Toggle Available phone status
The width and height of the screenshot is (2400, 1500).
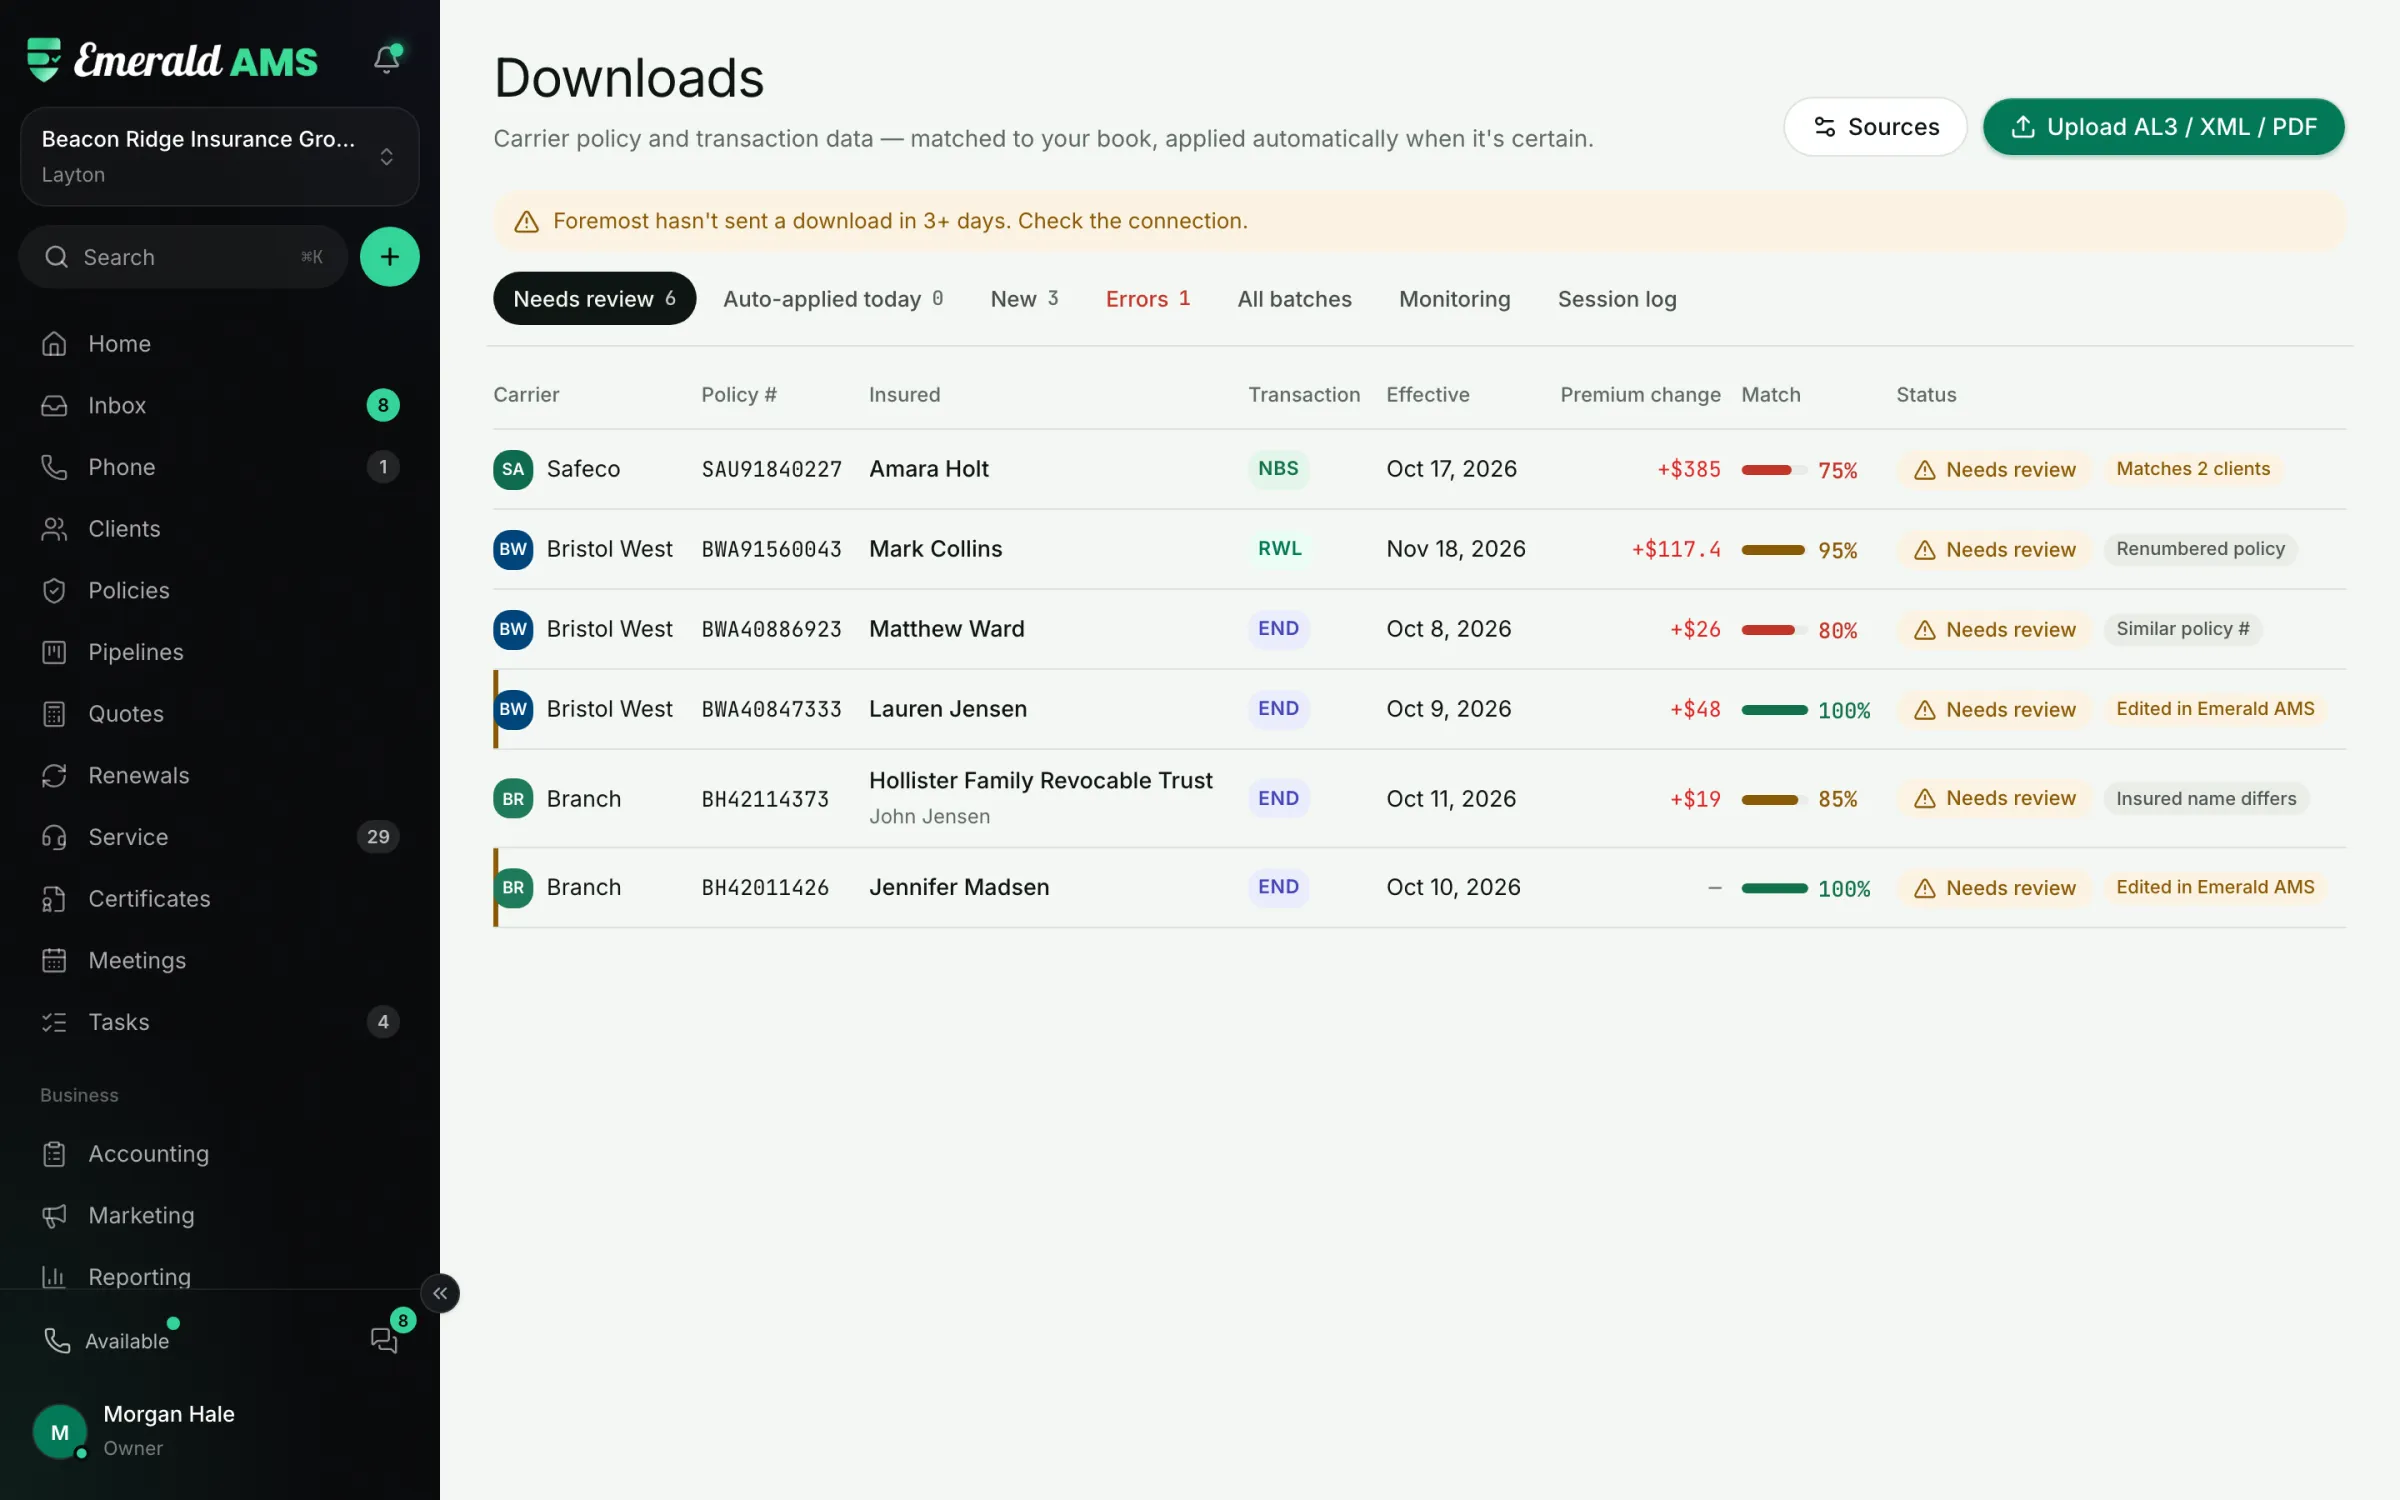point(110,1340)
